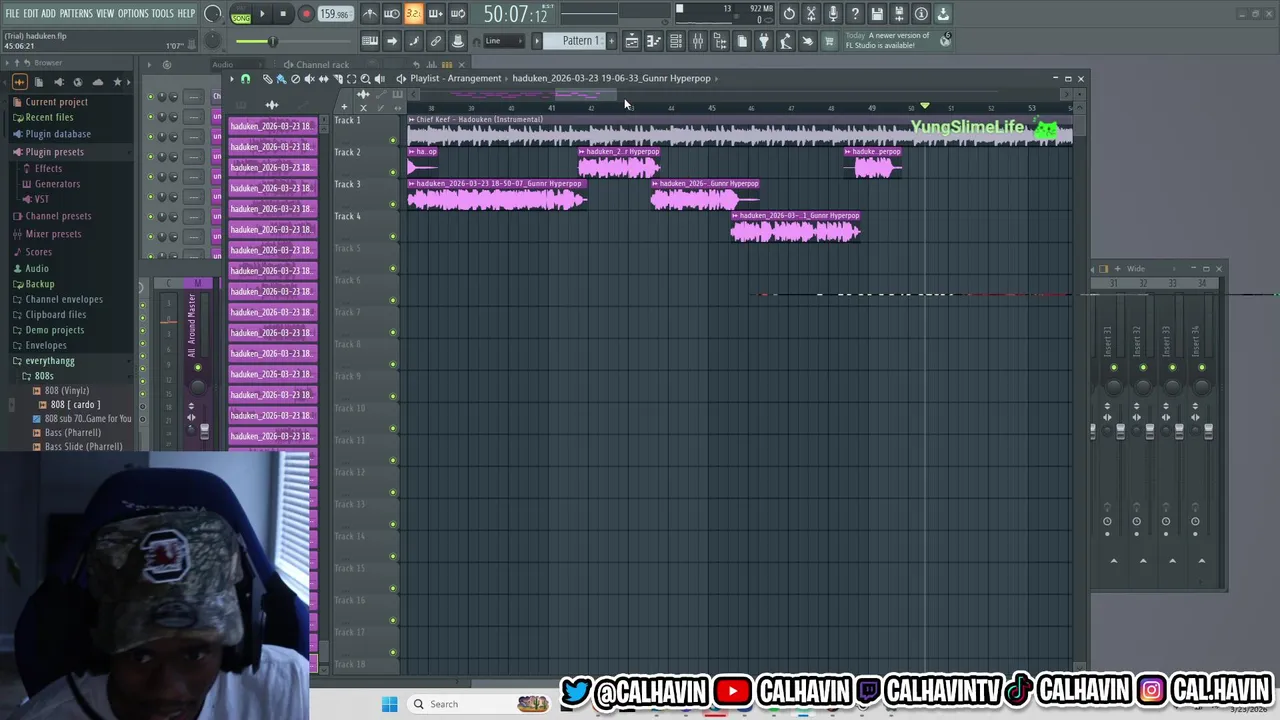The image size is (1280, 720).
Task: Open the OPTIONS menu
Action: 133,13
